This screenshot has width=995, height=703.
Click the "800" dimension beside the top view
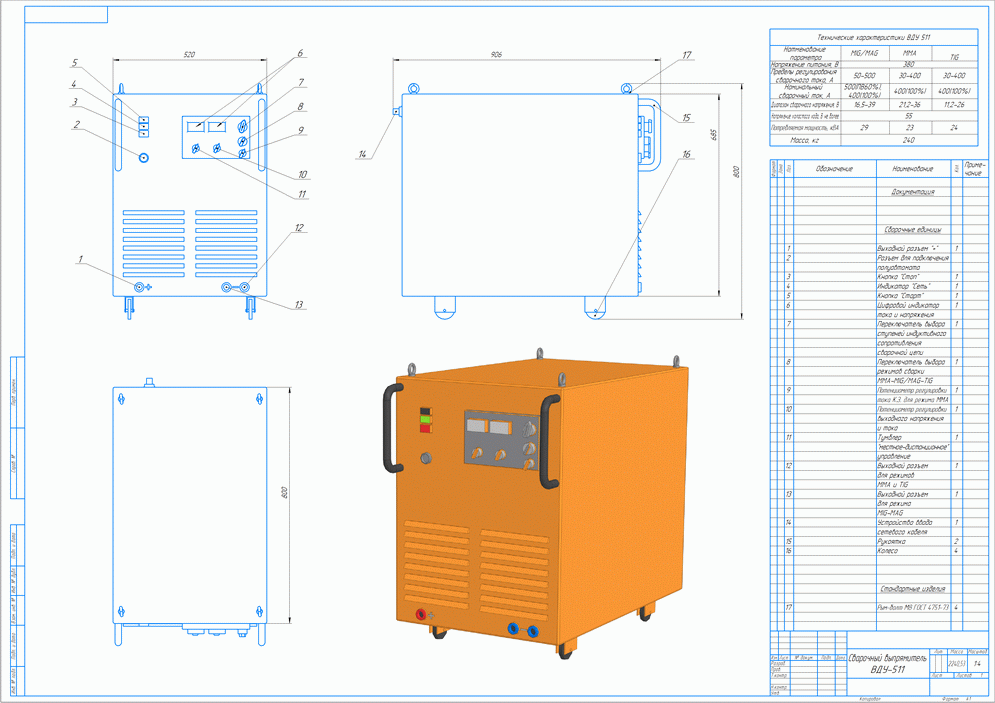(x=284, y=493)
